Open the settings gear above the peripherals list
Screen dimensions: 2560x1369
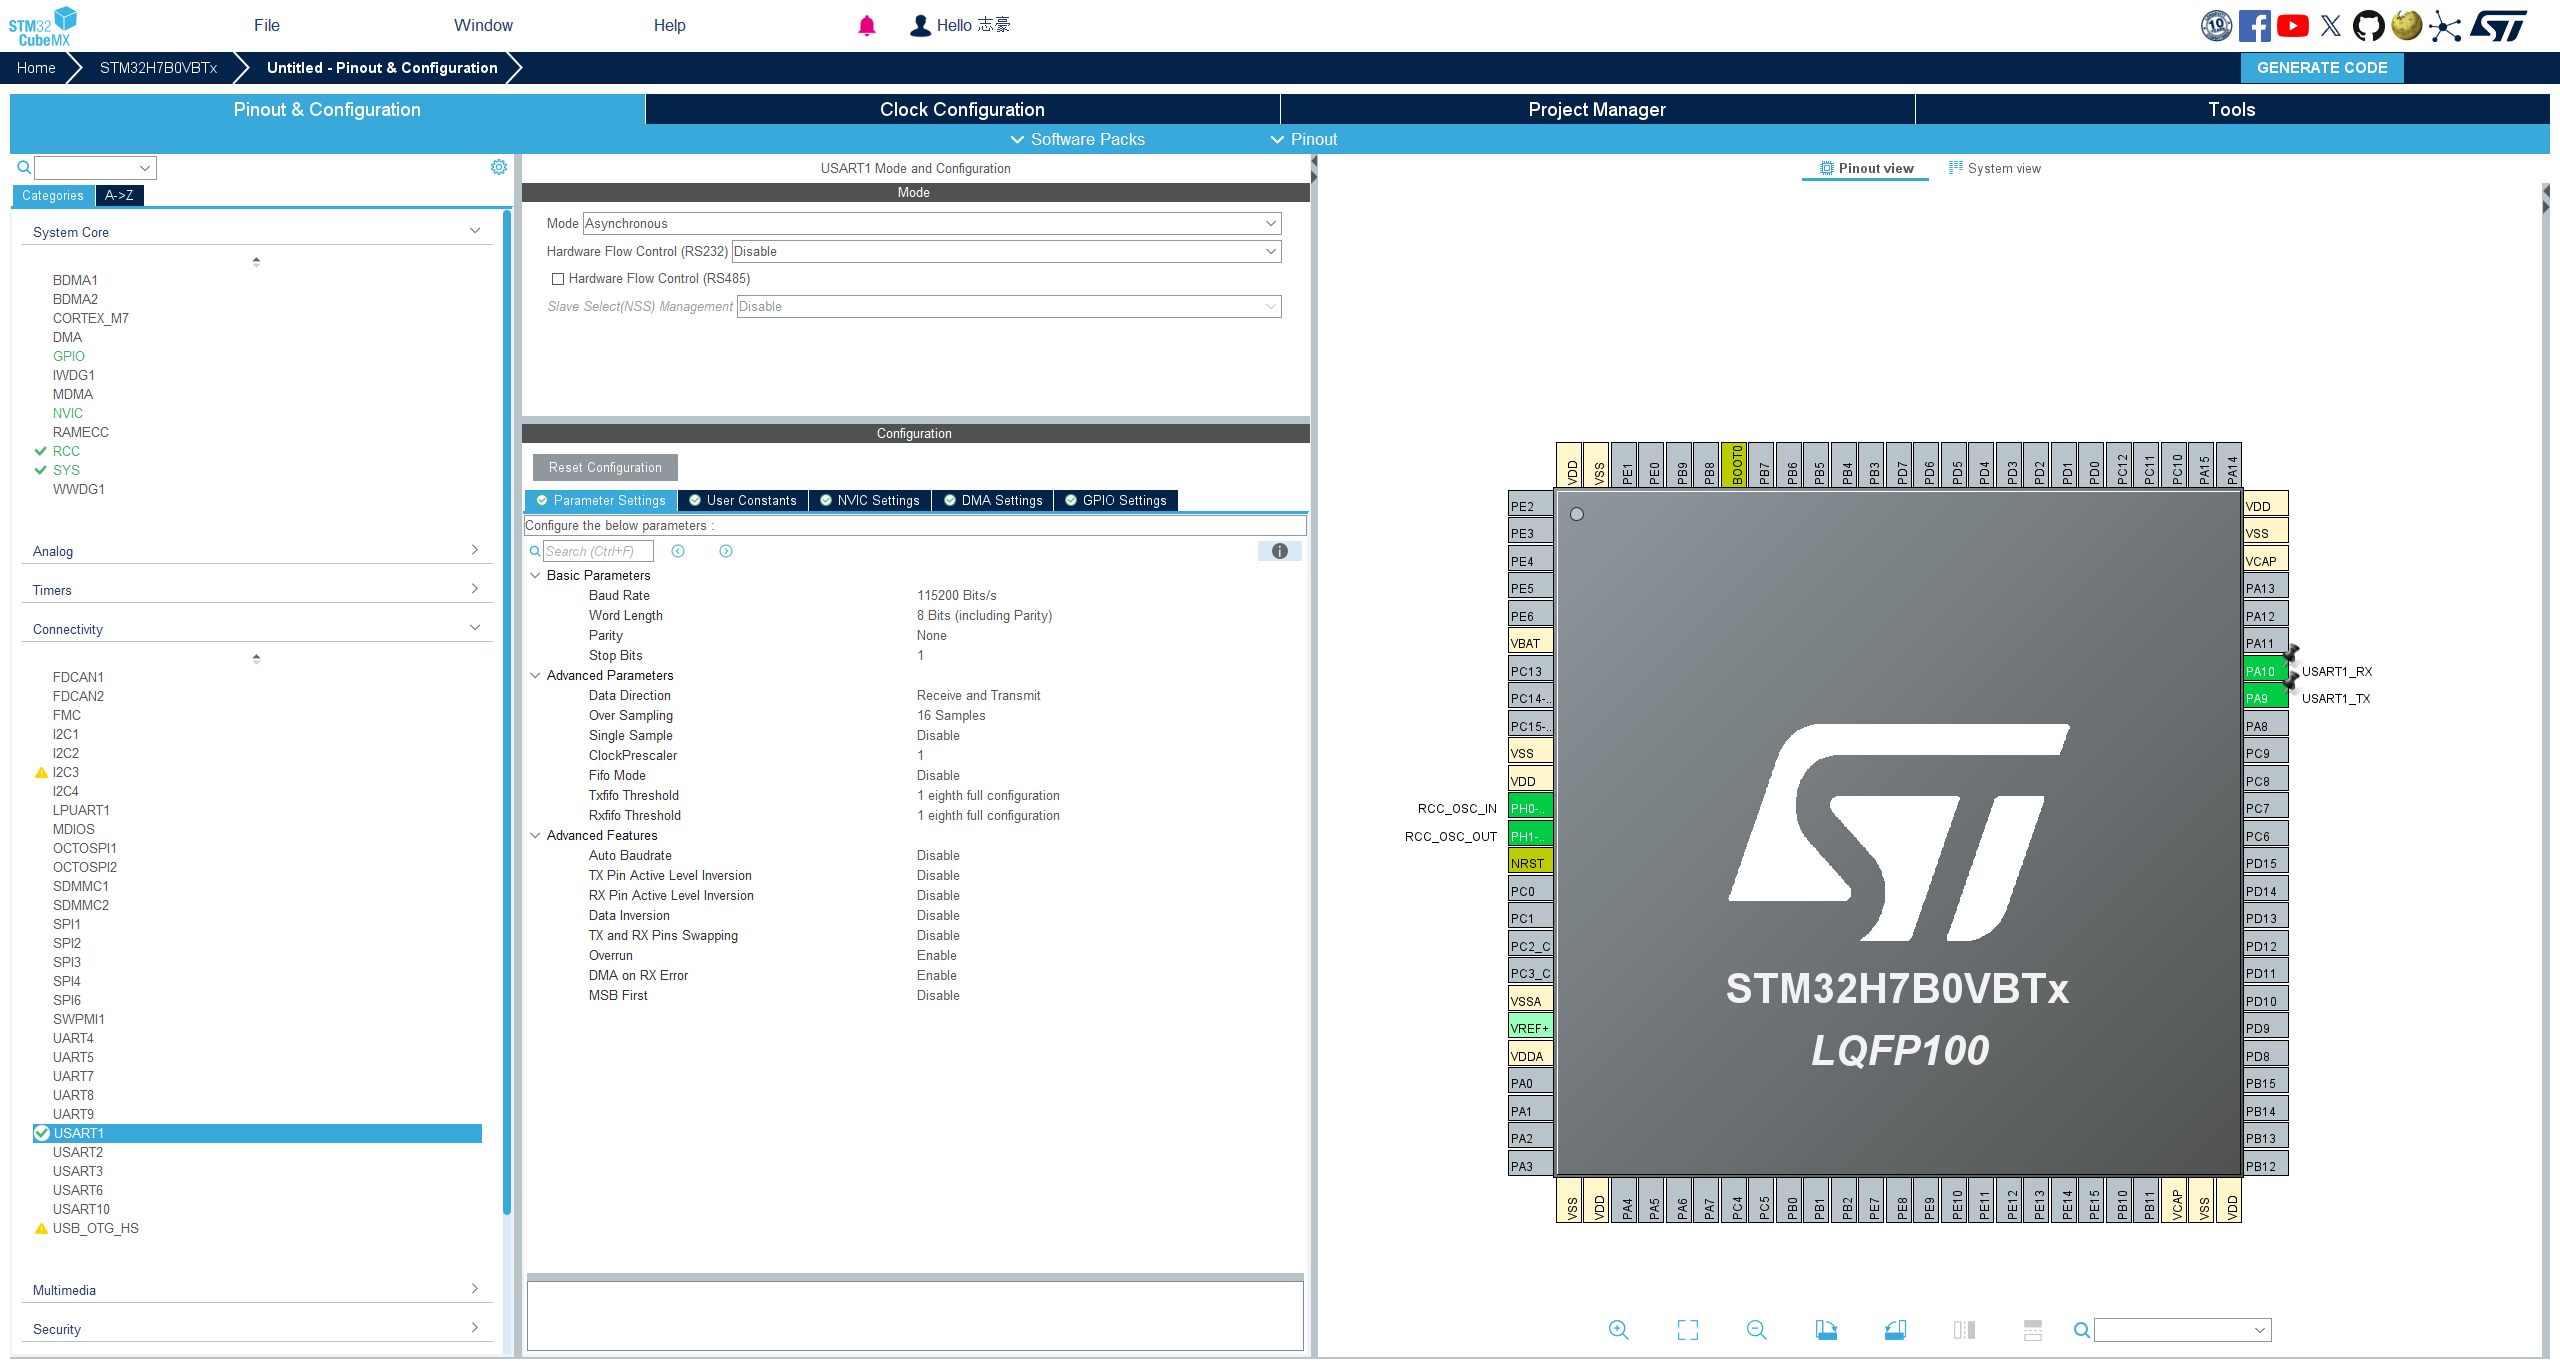498,166
